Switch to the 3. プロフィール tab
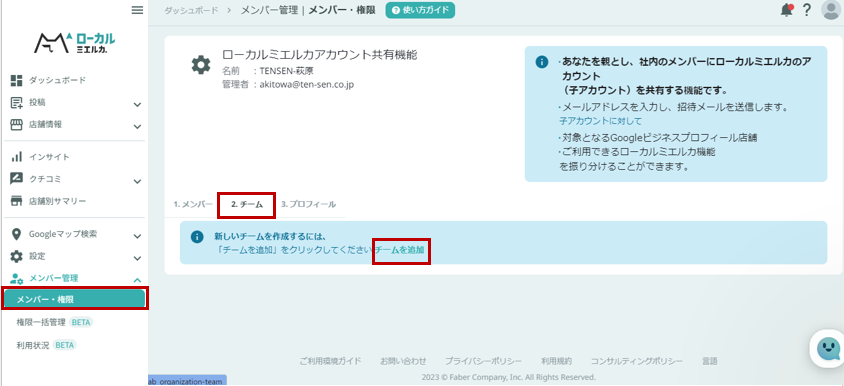The height and width of the screenshot is (386, 844). click(308, 205)
